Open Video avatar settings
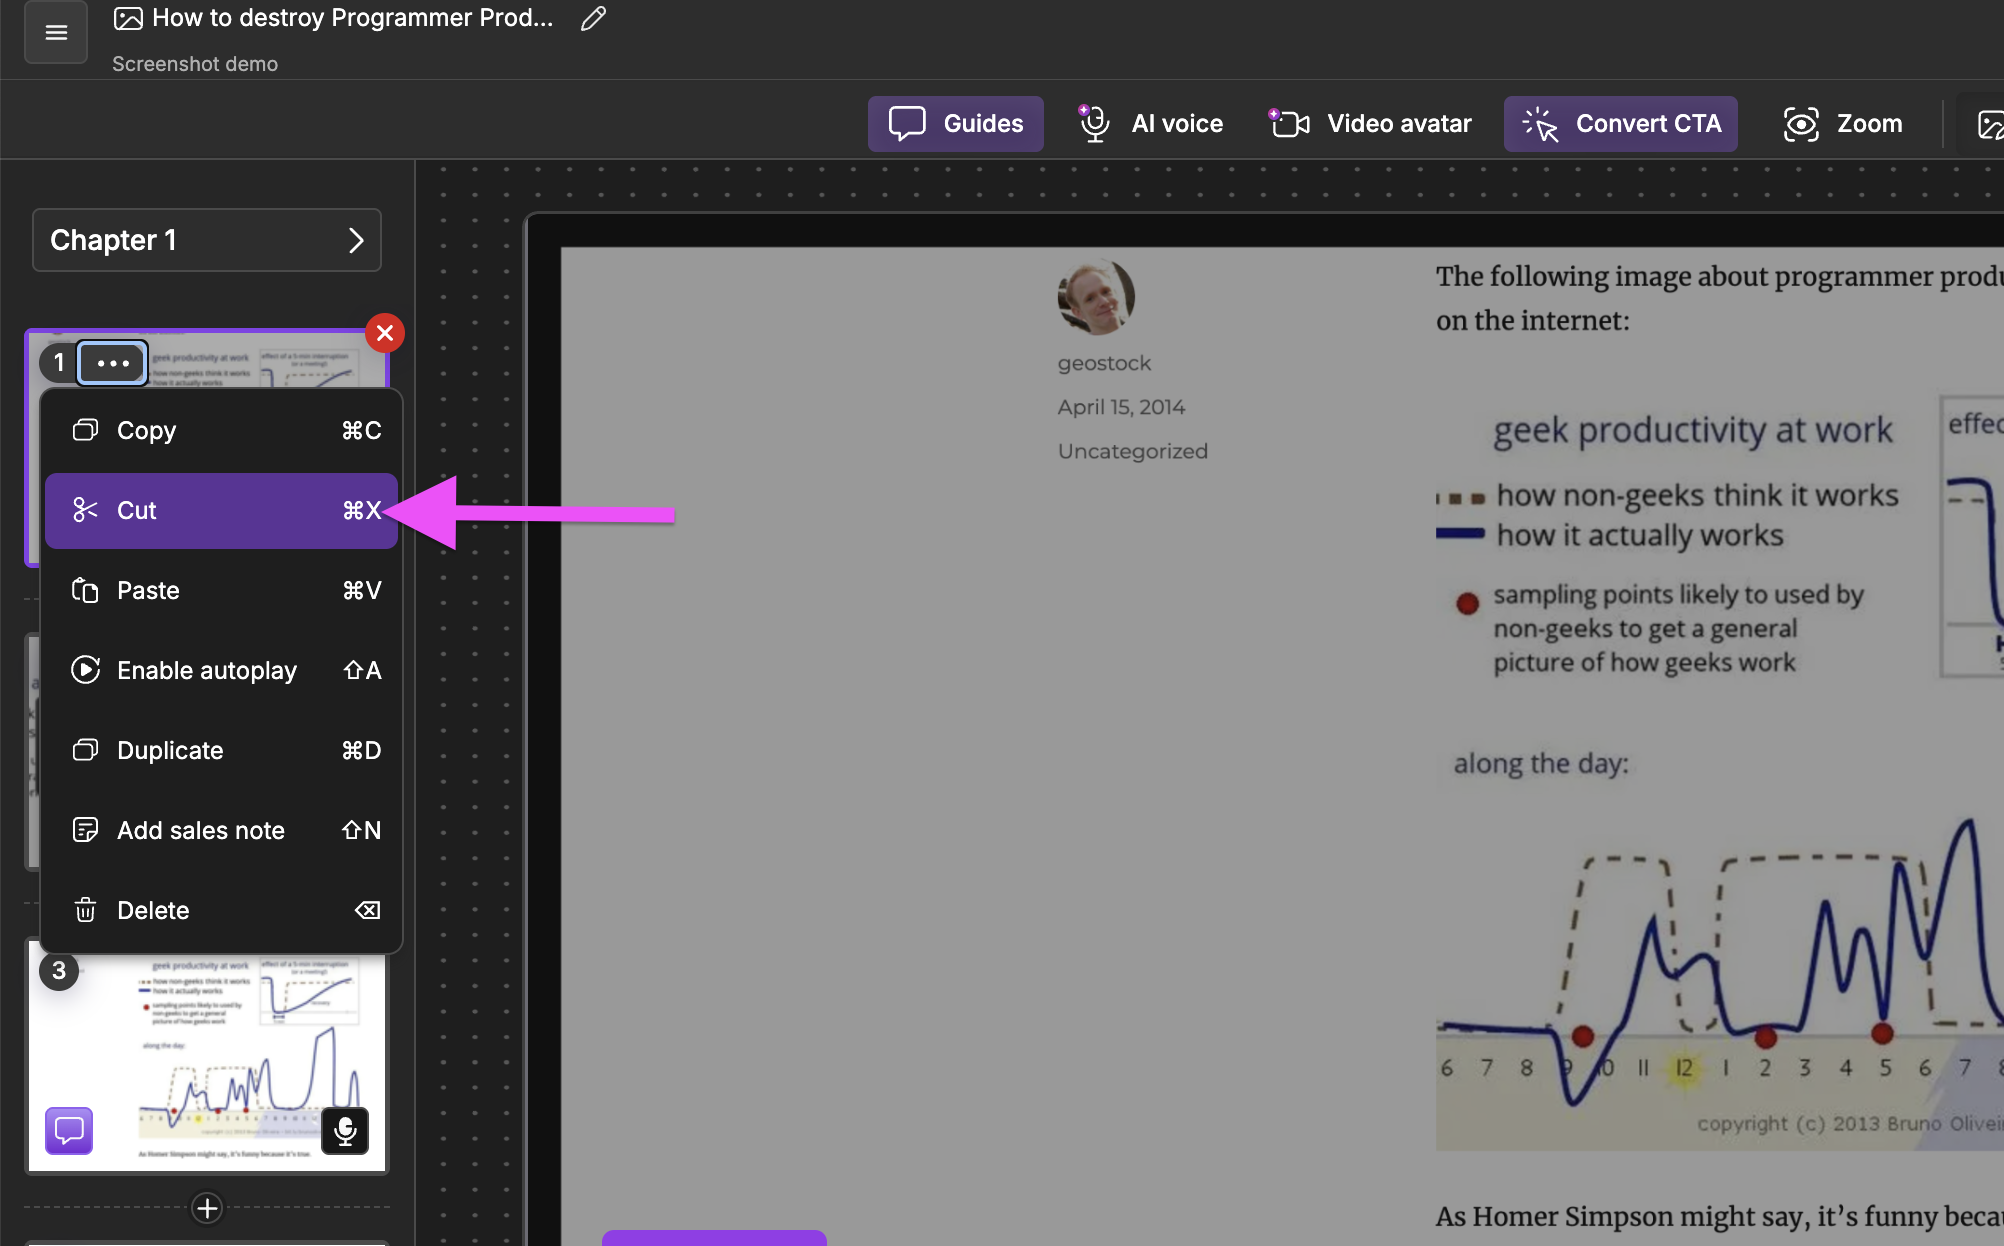2004x1246 pixels. click(x=1371, y=124)
